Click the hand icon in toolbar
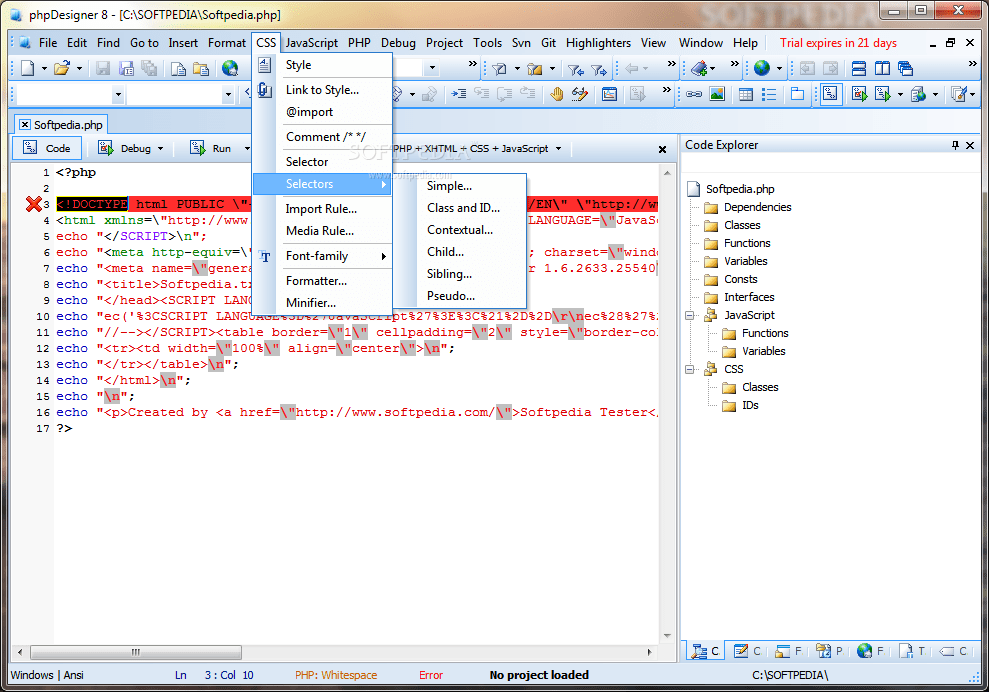The image size is (989, 692). tap(556, 94)
